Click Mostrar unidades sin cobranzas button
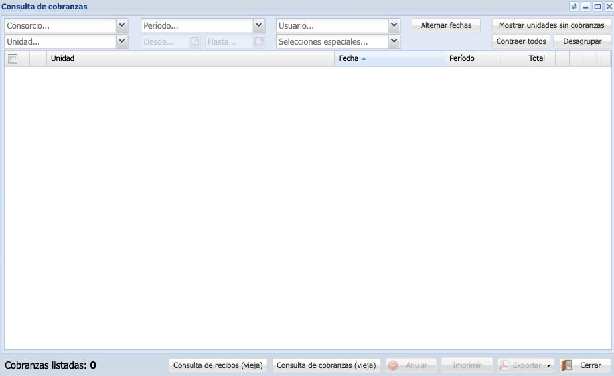 click(x=551, y=25)
